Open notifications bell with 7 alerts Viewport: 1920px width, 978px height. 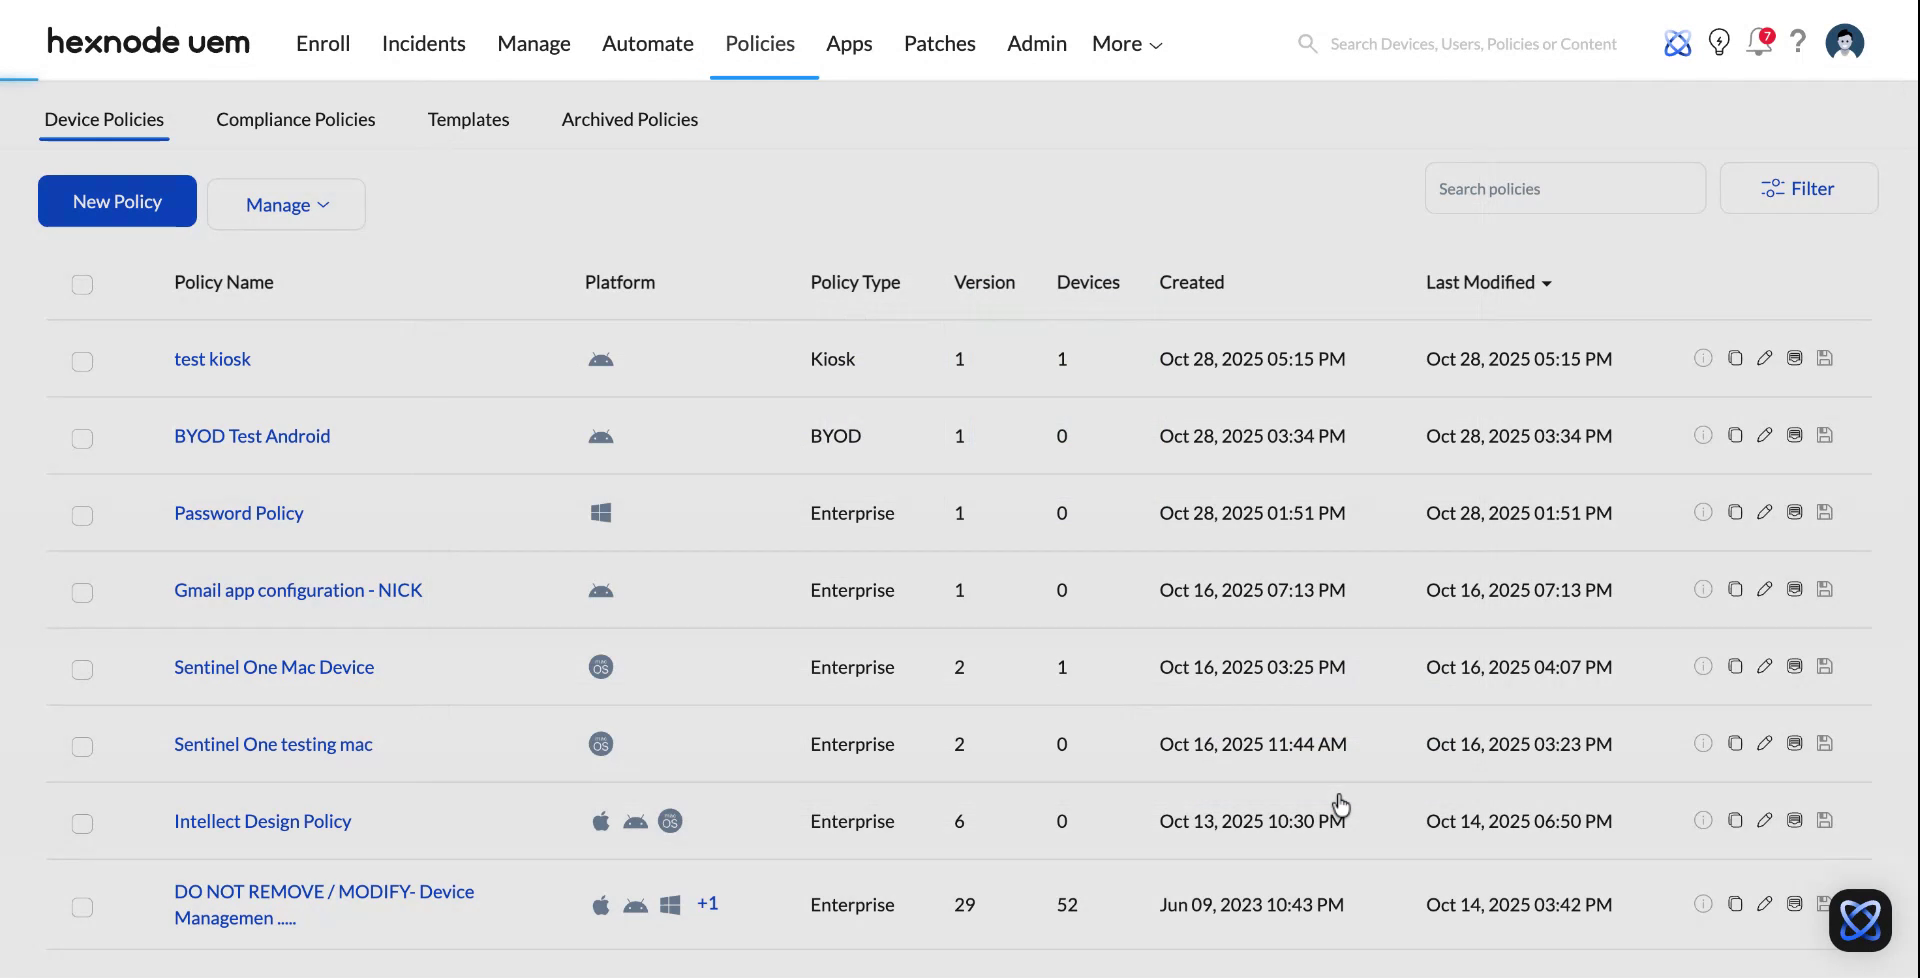tap(1759, 42)
